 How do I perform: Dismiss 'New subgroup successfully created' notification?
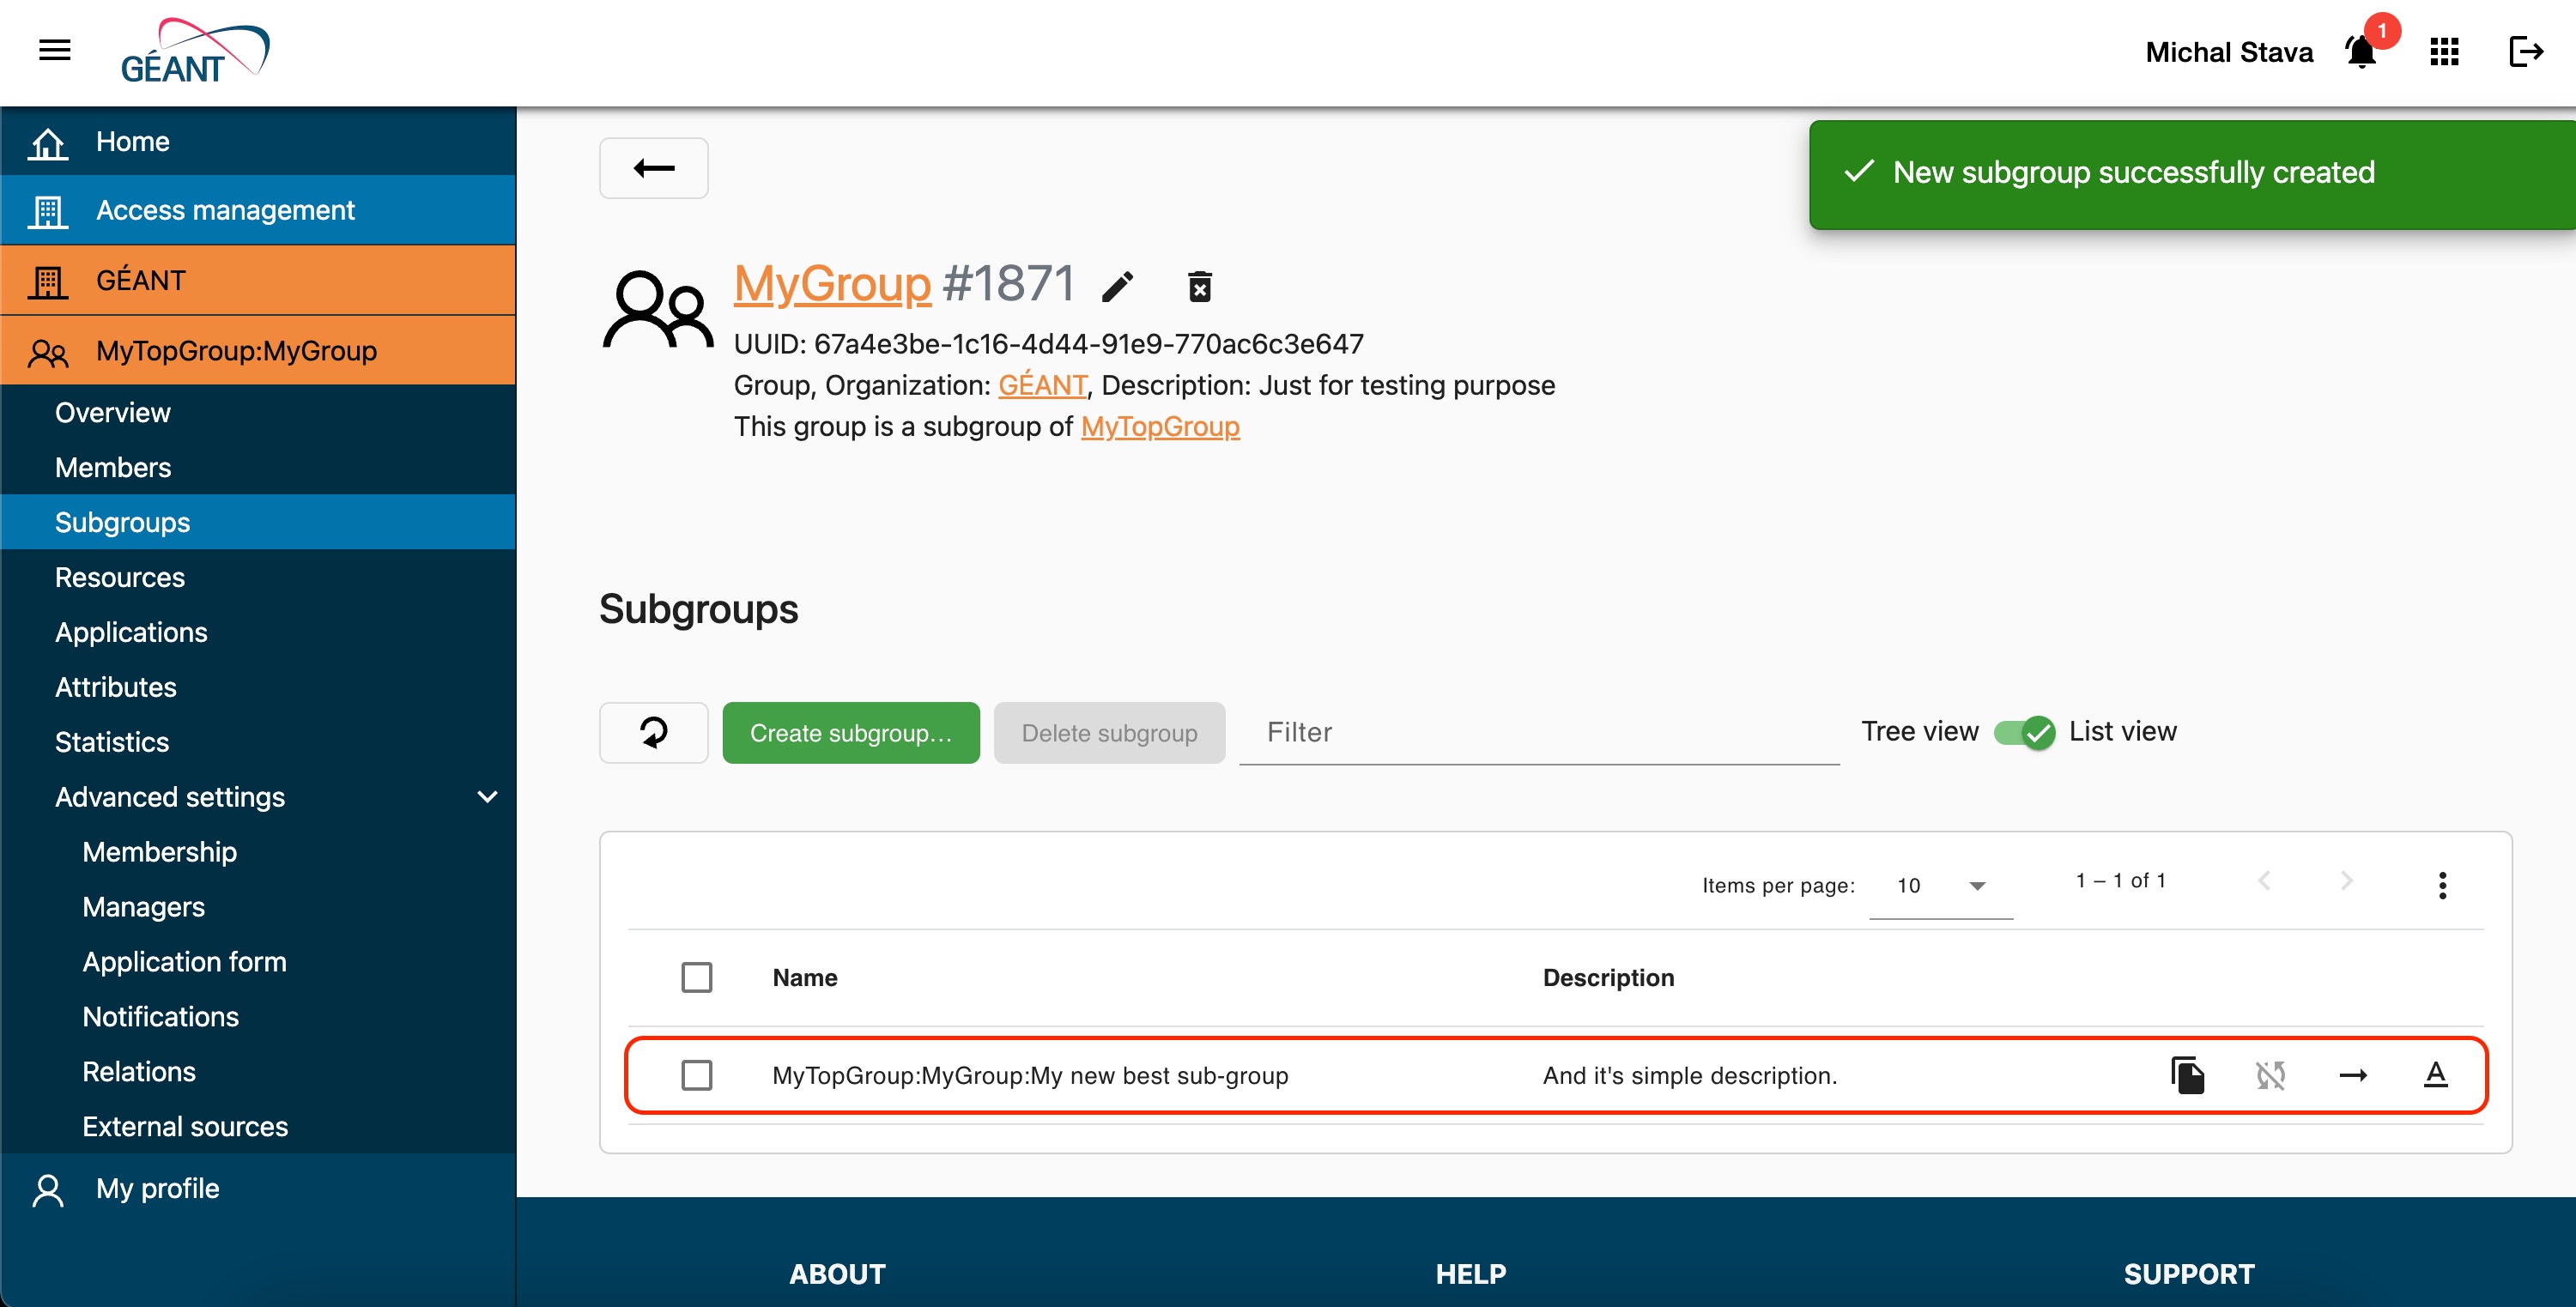(2192, 174)
